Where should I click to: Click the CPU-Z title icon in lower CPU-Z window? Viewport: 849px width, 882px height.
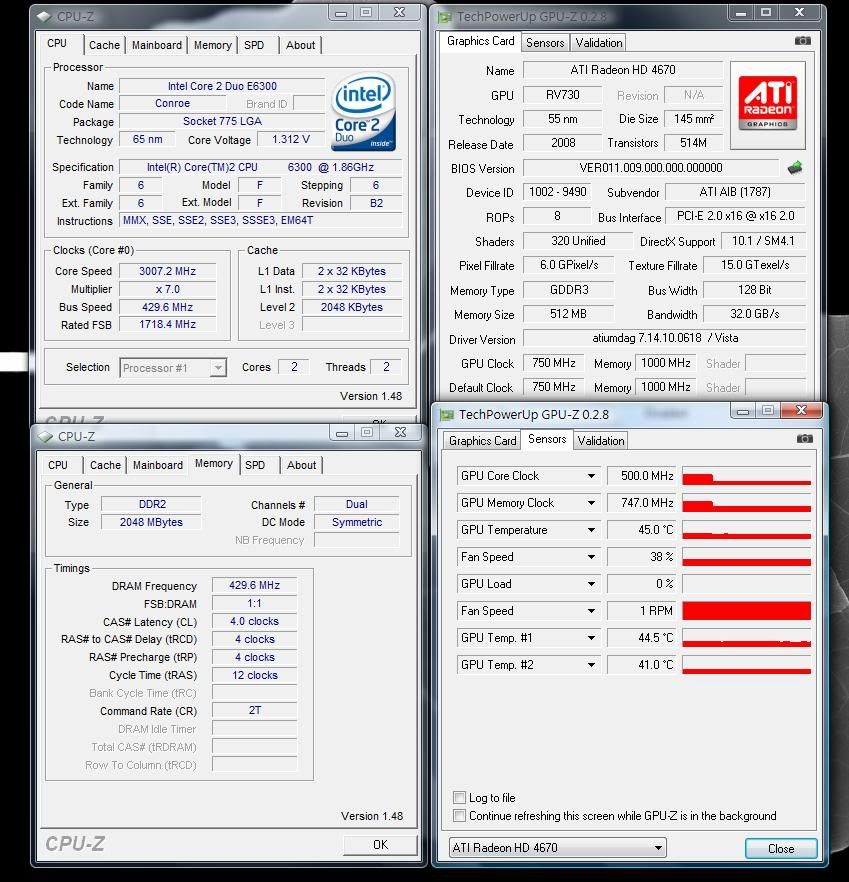[45, 436]
